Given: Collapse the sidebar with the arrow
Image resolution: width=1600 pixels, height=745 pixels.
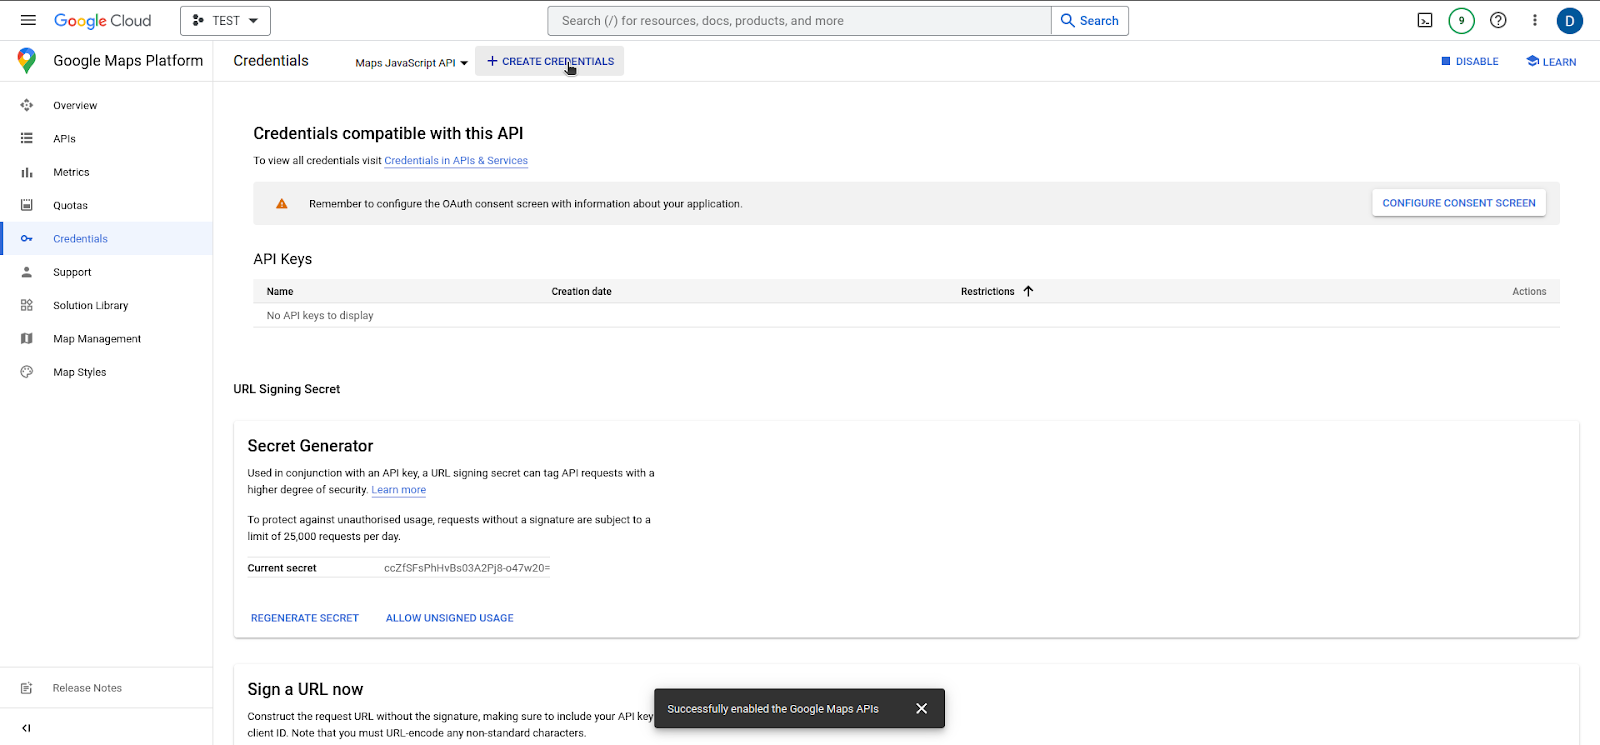Looking at the screenshot, I should tap(26, 728).
